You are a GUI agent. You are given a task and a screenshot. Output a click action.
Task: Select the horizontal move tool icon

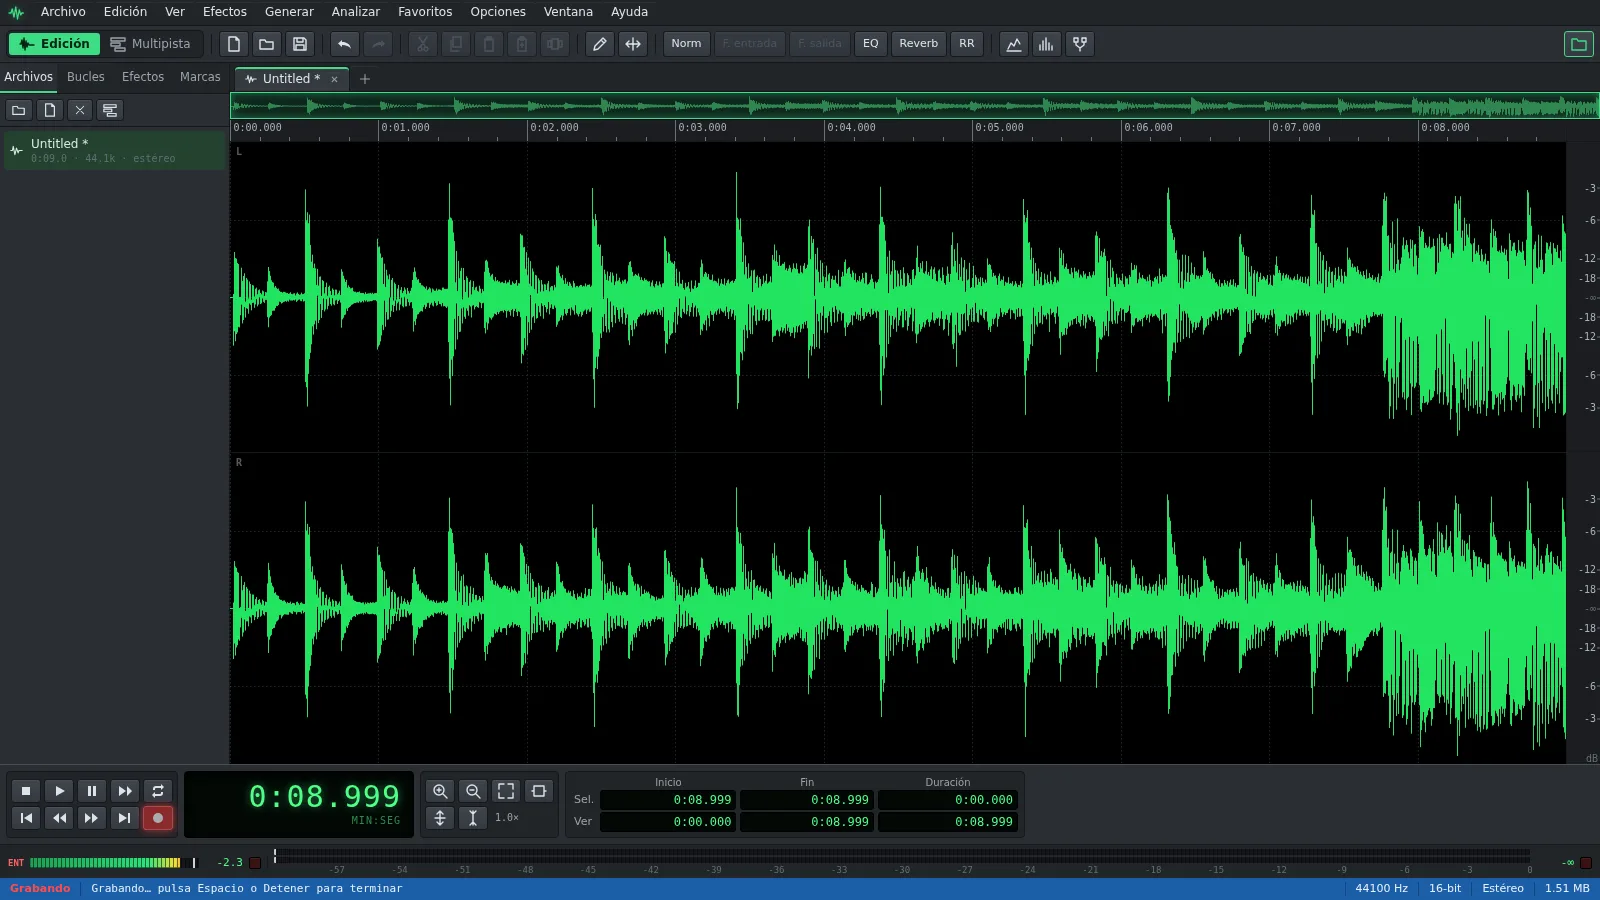[633, 44]
